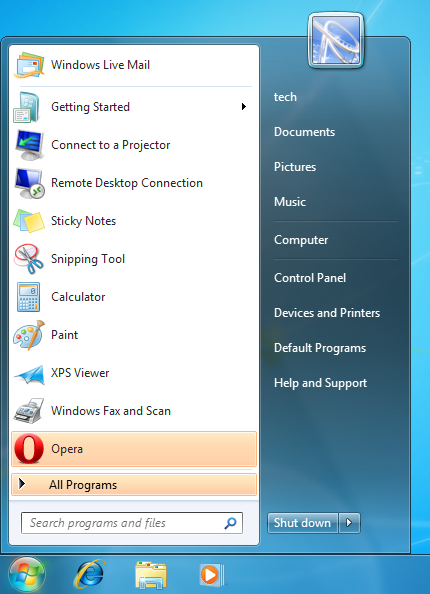Open the Calculator program icon
The image size is (430, 594).
(x=28, y=297)
